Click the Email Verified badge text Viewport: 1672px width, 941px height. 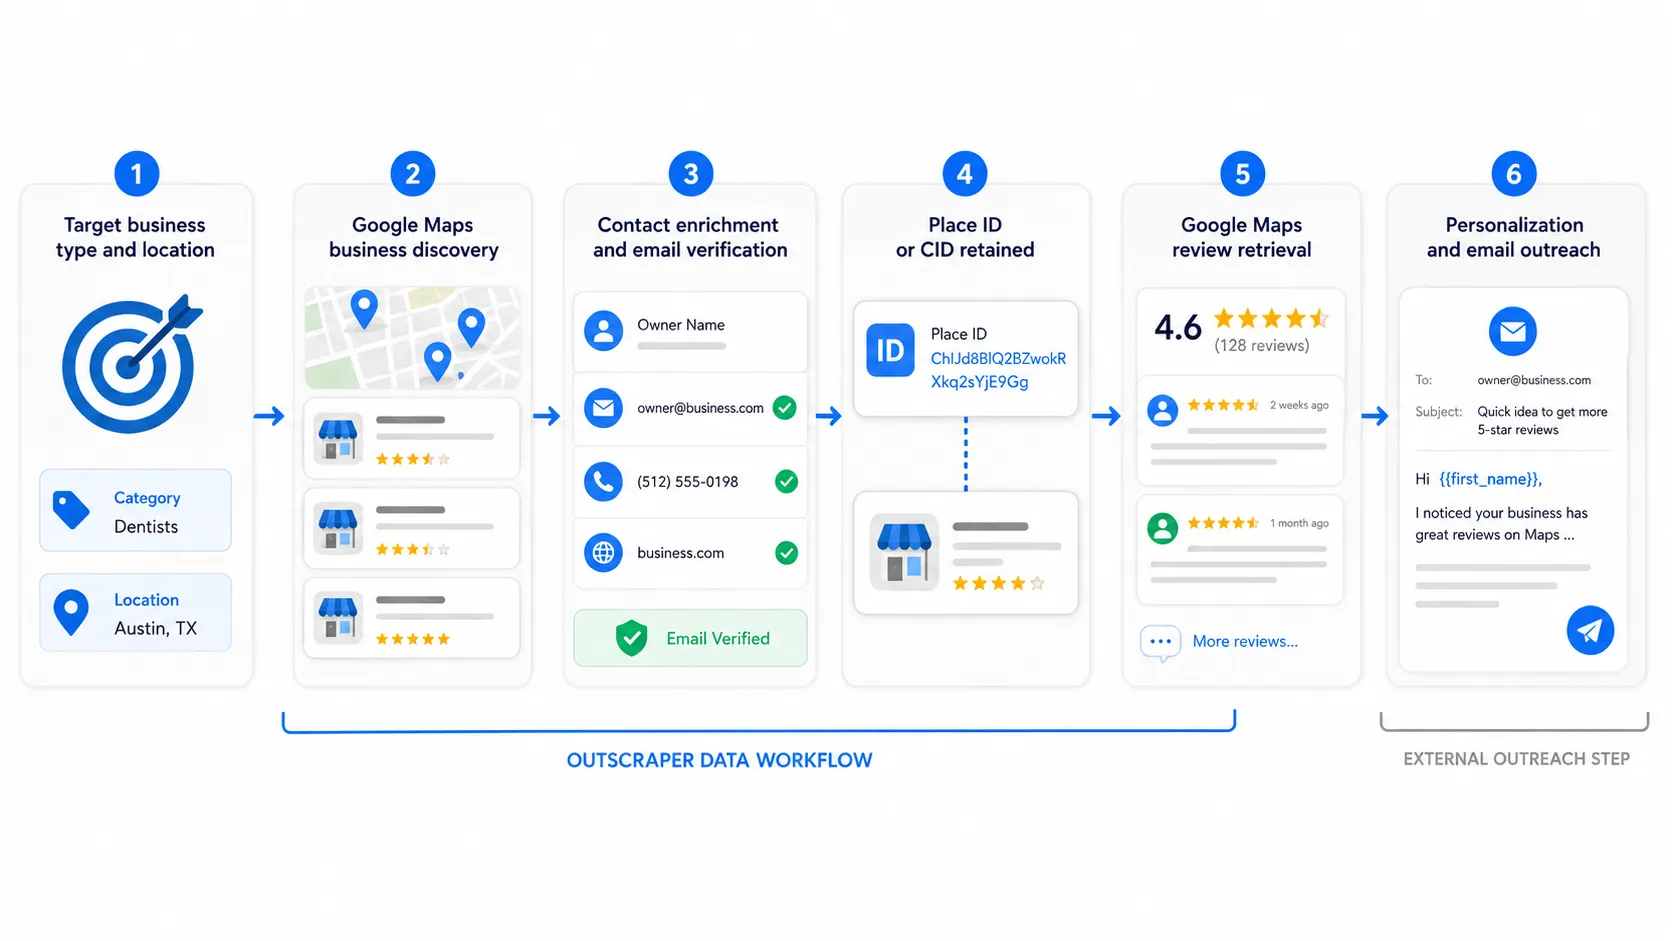pos(718,638)
